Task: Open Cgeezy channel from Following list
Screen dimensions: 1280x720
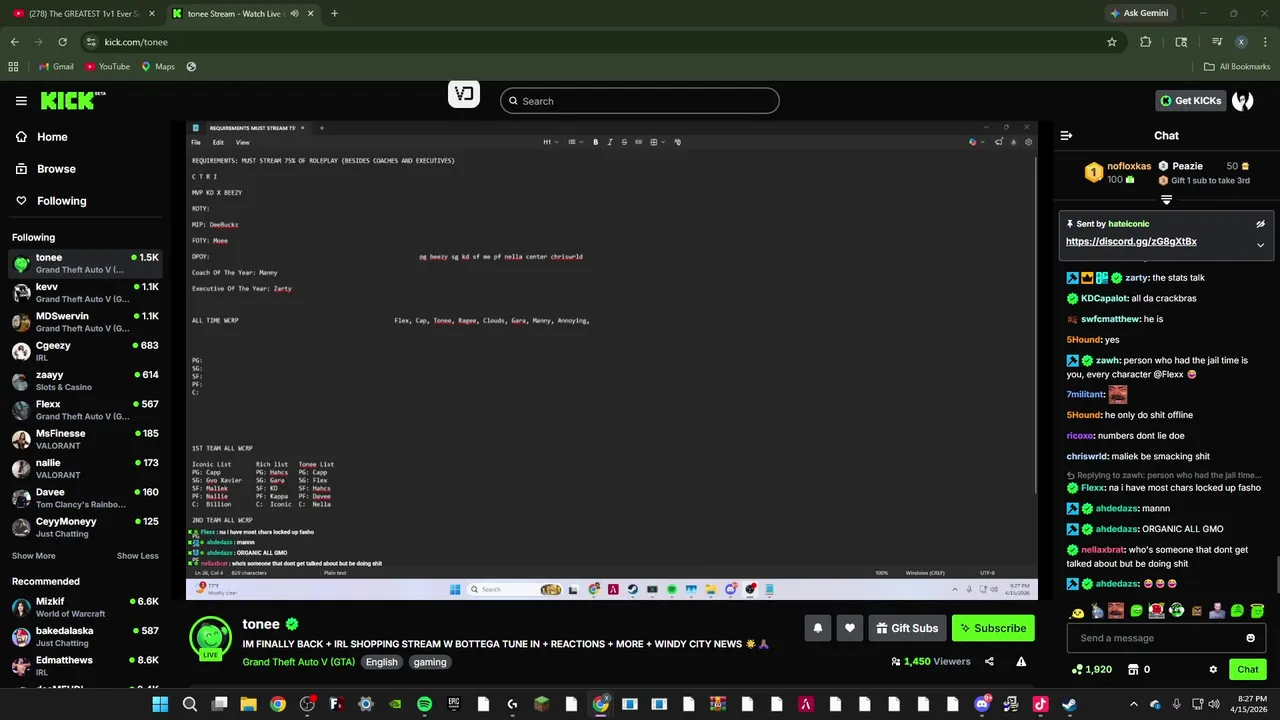Action: point(85,351)
